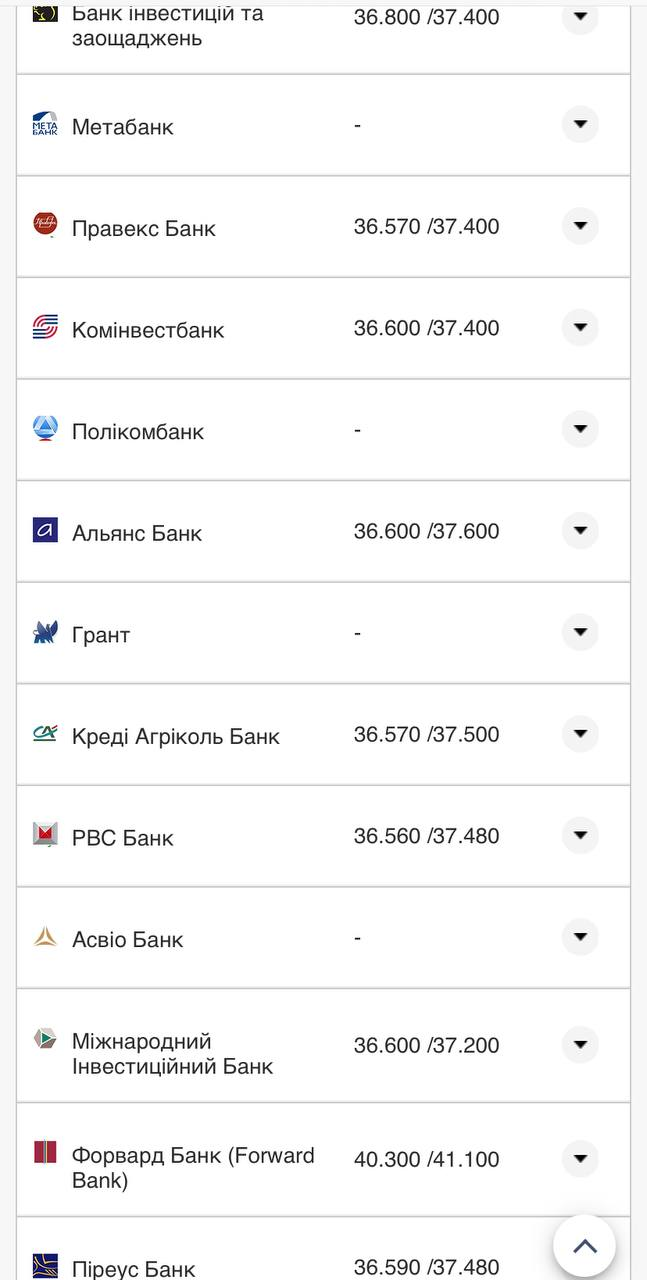This screenshot has height=1280, width=647.
Task: Click the Правекс Банк logo icon
Action: pos(45,225)
